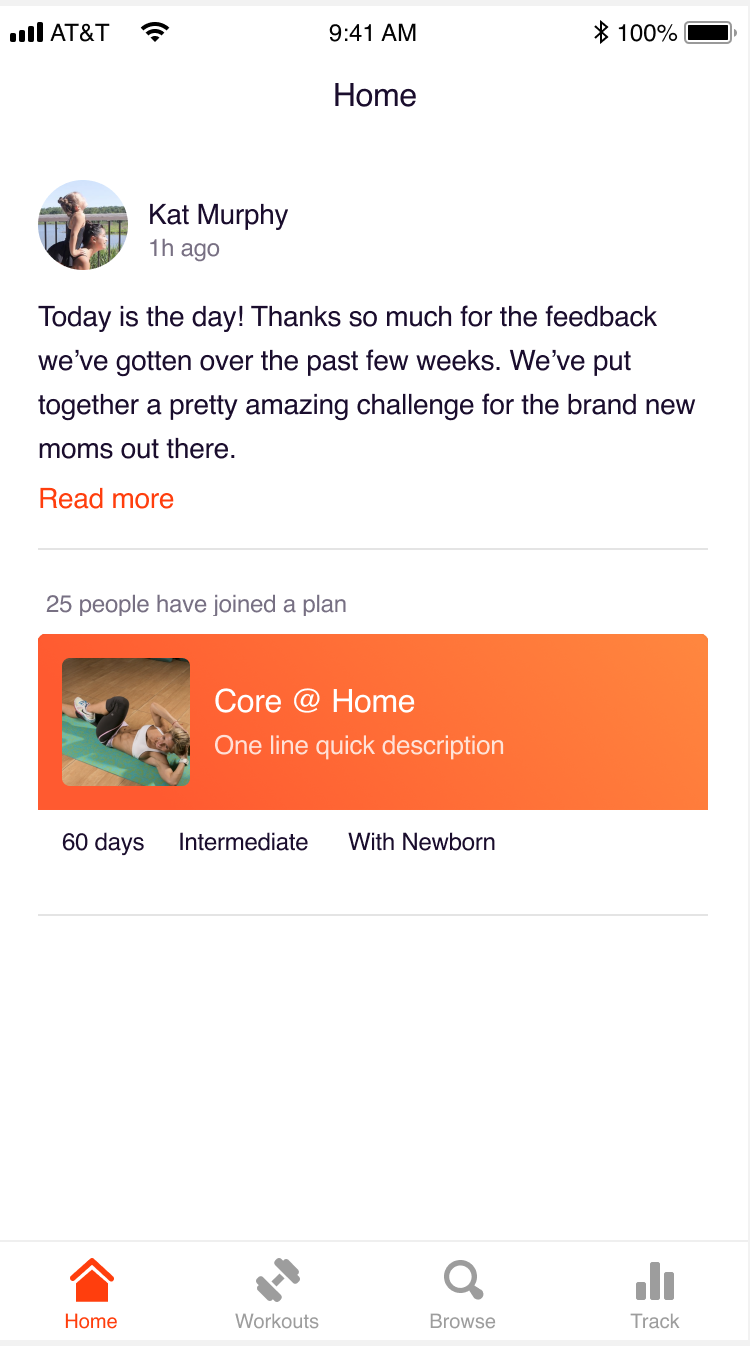Tap the Wi-Fi icon in the status bar
Image resolution: width=750 pixels, height=1346 pixels.
click(155, 31)
